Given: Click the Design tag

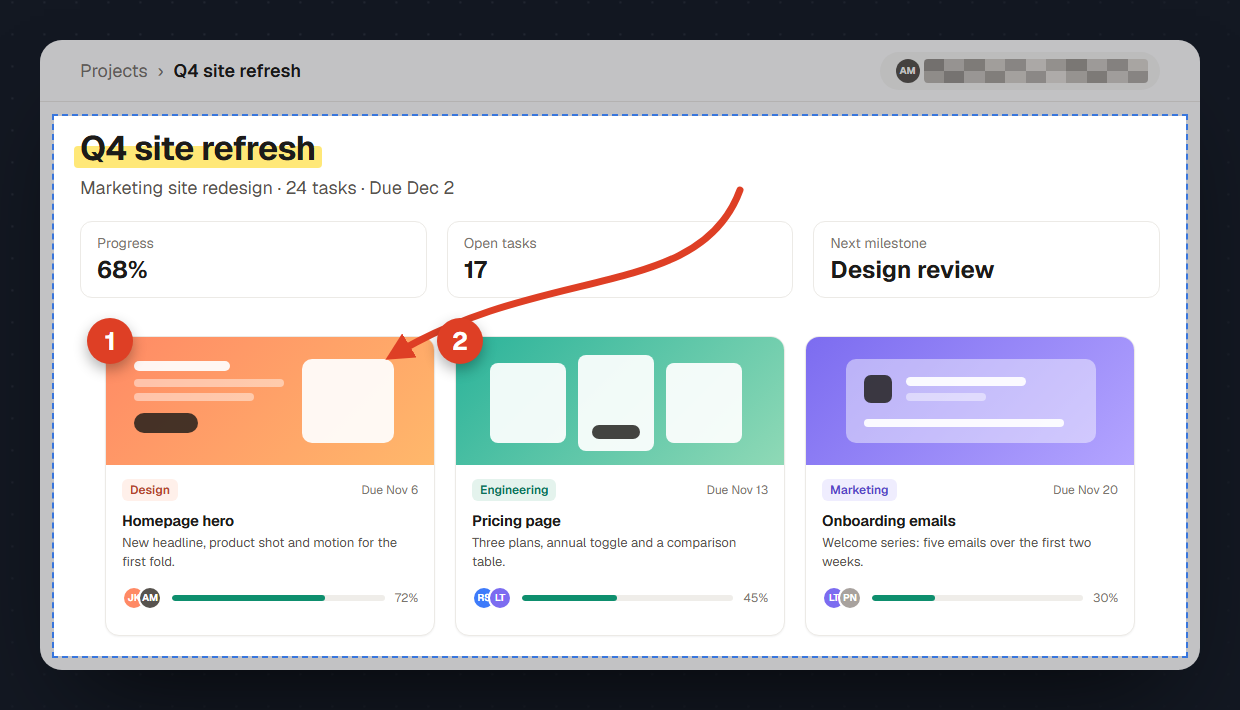Looking at the screenshot, I should pos(150,490).
